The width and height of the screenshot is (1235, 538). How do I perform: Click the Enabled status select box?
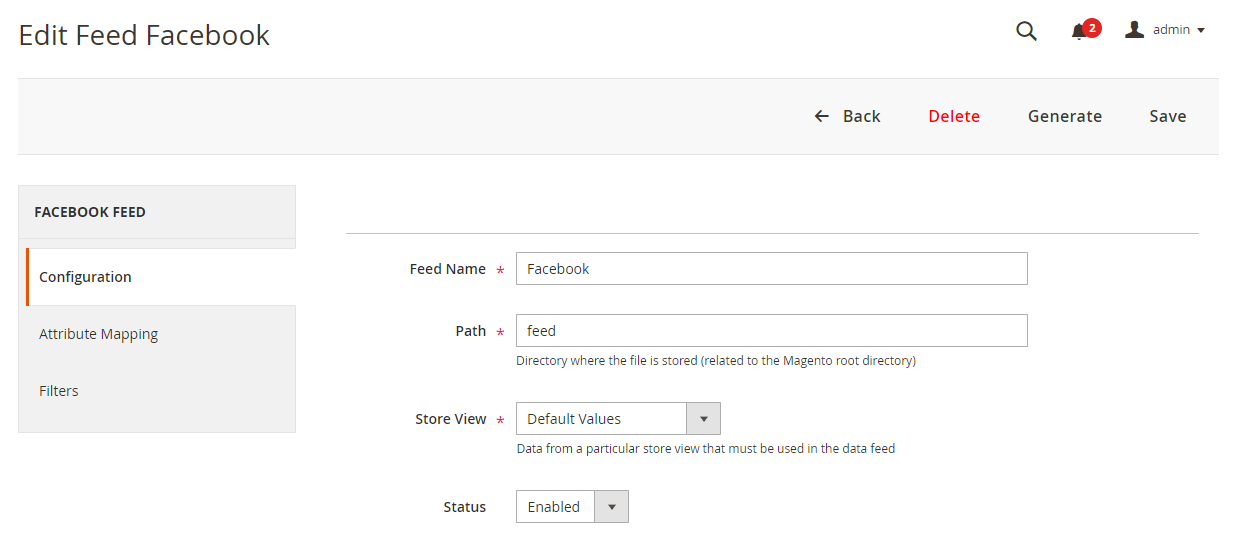pyautogui.click(x=556, y=507)
